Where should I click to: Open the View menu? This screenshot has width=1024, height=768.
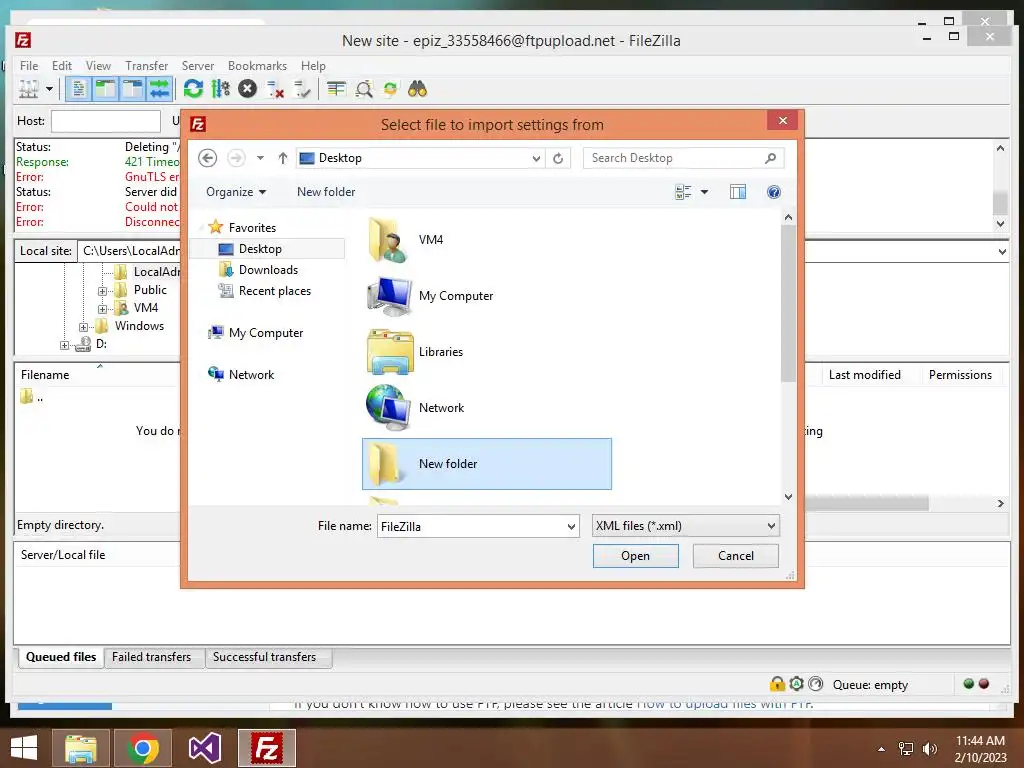coord(98,66)
